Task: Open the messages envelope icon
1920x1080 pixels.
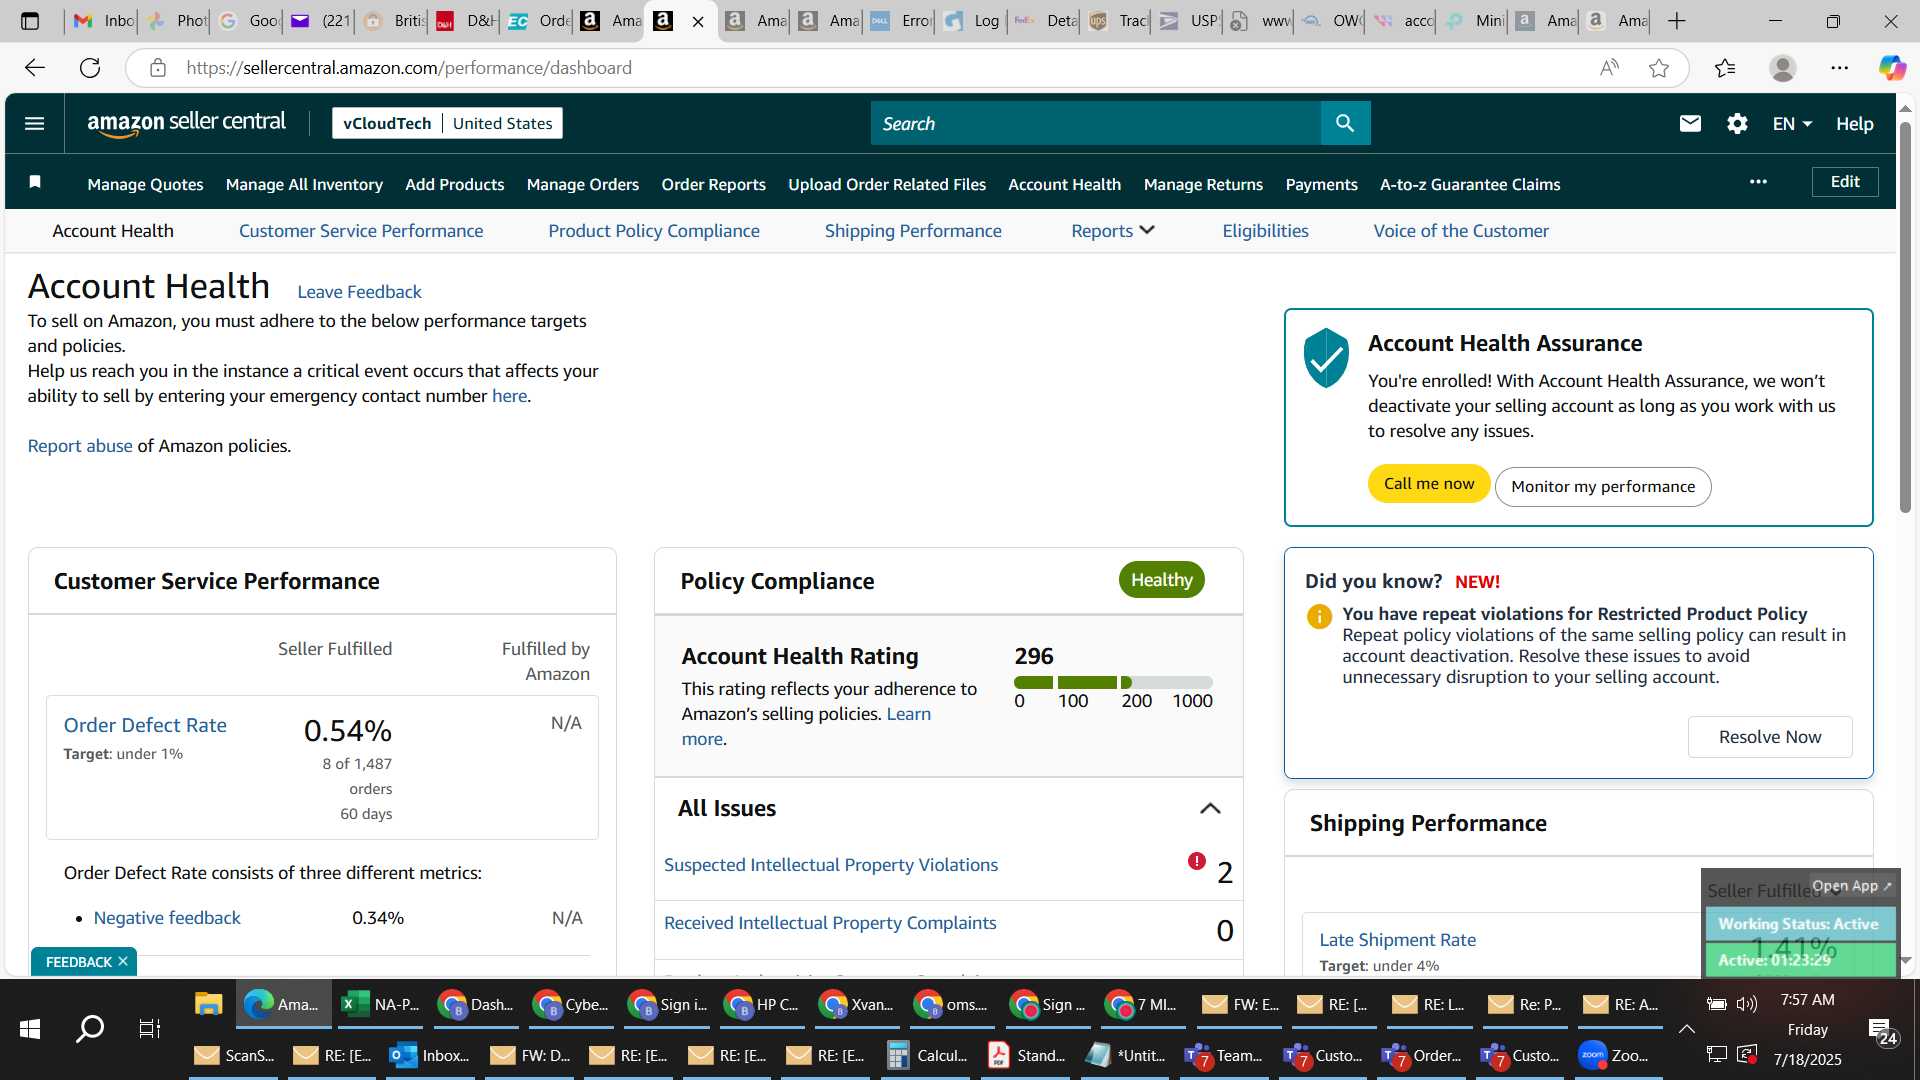Action: tap(1690, 123)
